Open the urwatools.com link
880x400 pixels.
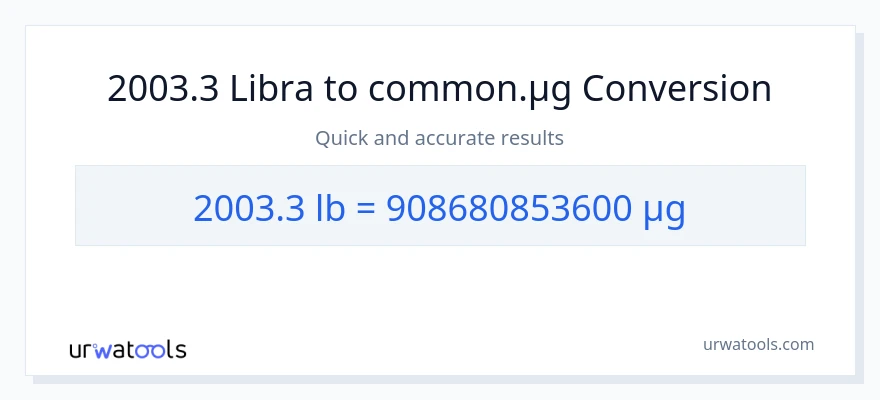pos(757,344)
